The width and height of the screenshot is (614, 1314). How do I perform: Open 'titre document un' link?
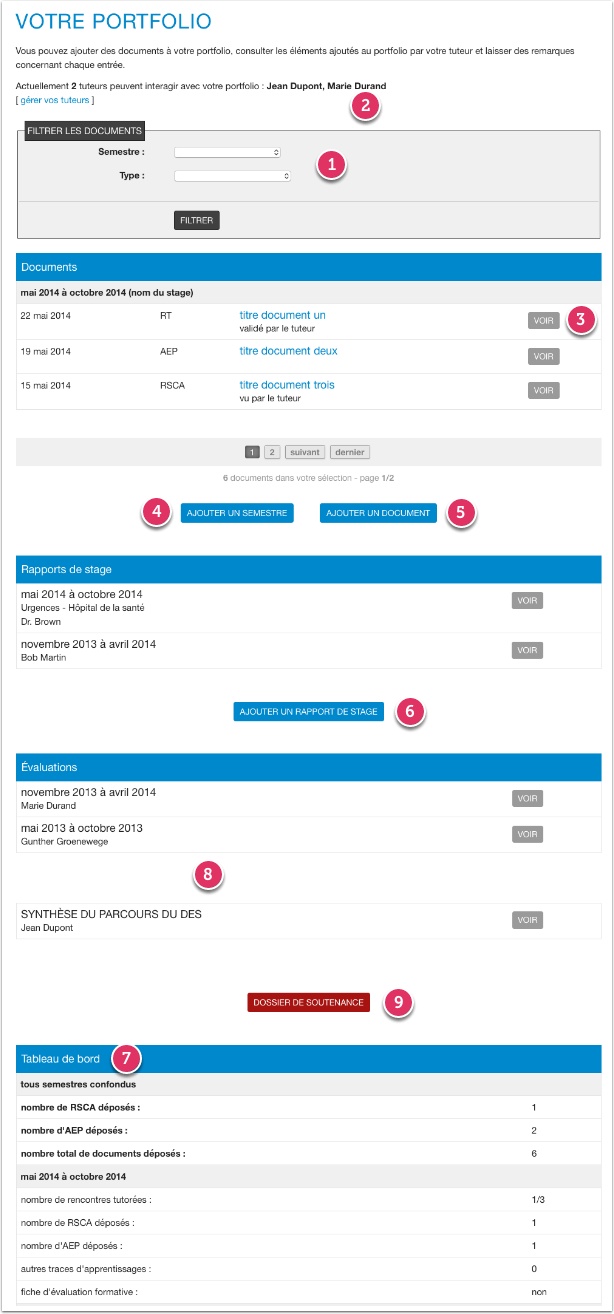[x=282, y=315]
